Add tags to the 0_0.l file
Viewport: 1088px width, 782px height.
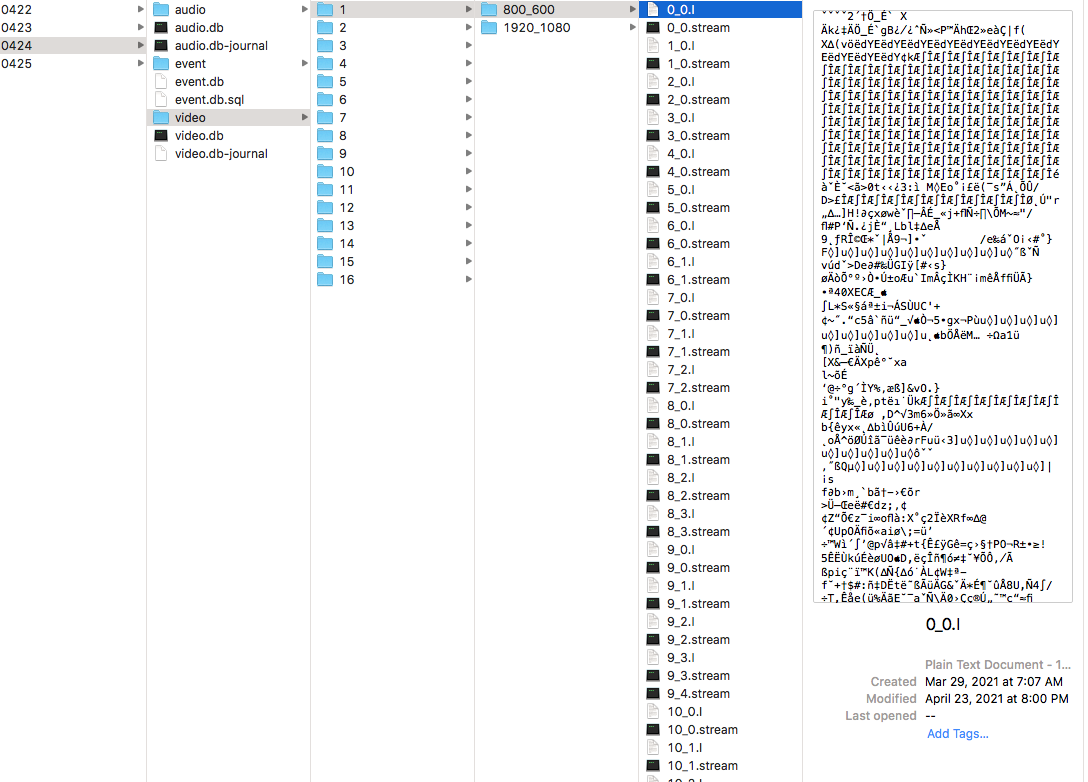[958, 734]
